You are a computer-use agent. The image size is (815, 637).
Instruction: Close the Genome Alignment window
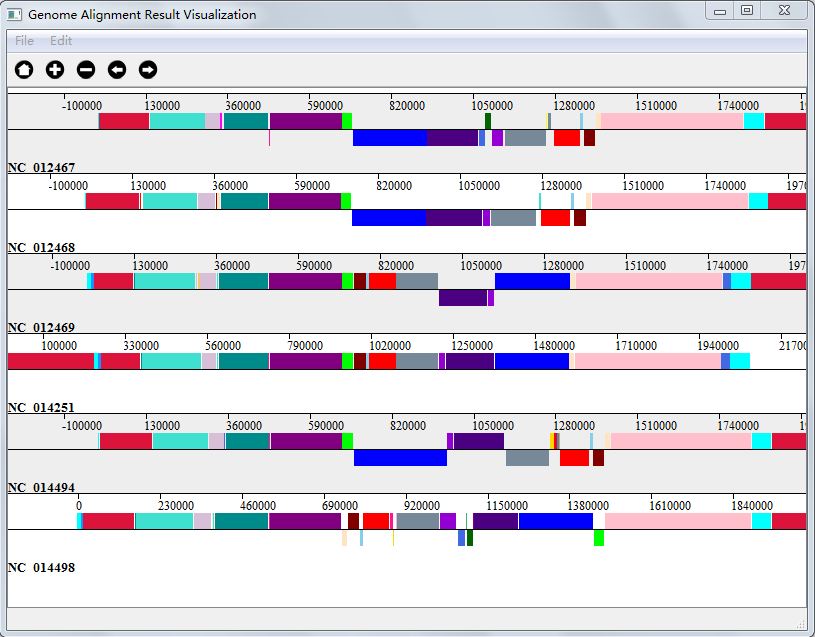784,11
